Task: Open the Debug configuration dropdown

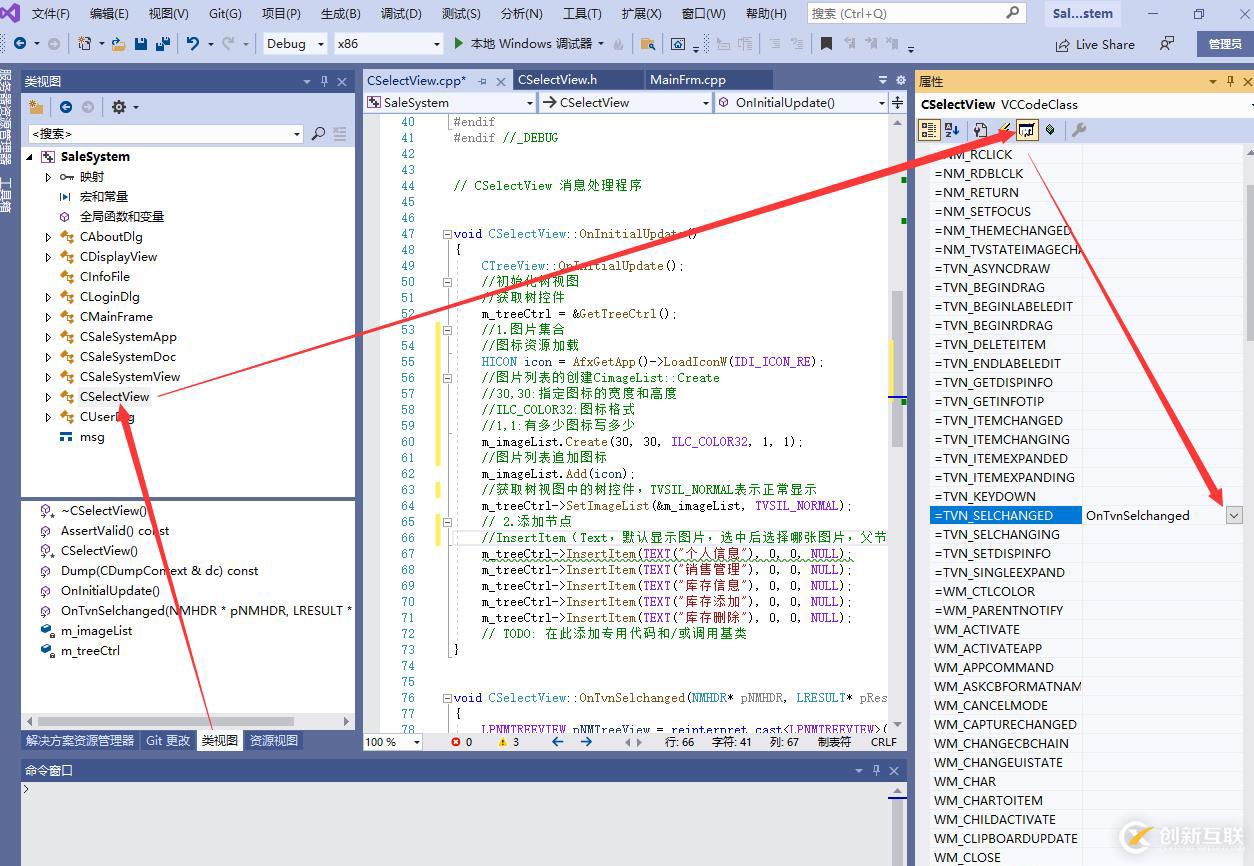Action: [x=320, y=44]
